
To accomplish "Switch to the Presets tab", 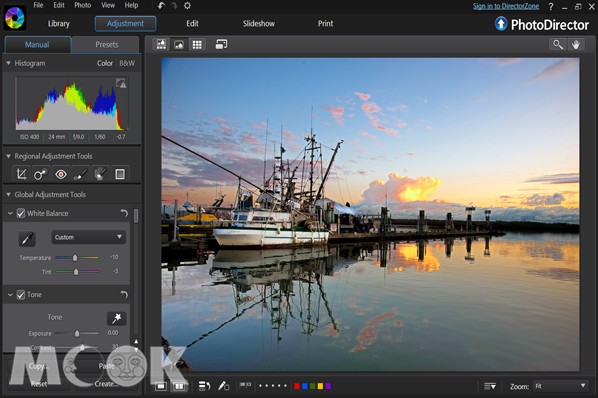I will (106, 45).
